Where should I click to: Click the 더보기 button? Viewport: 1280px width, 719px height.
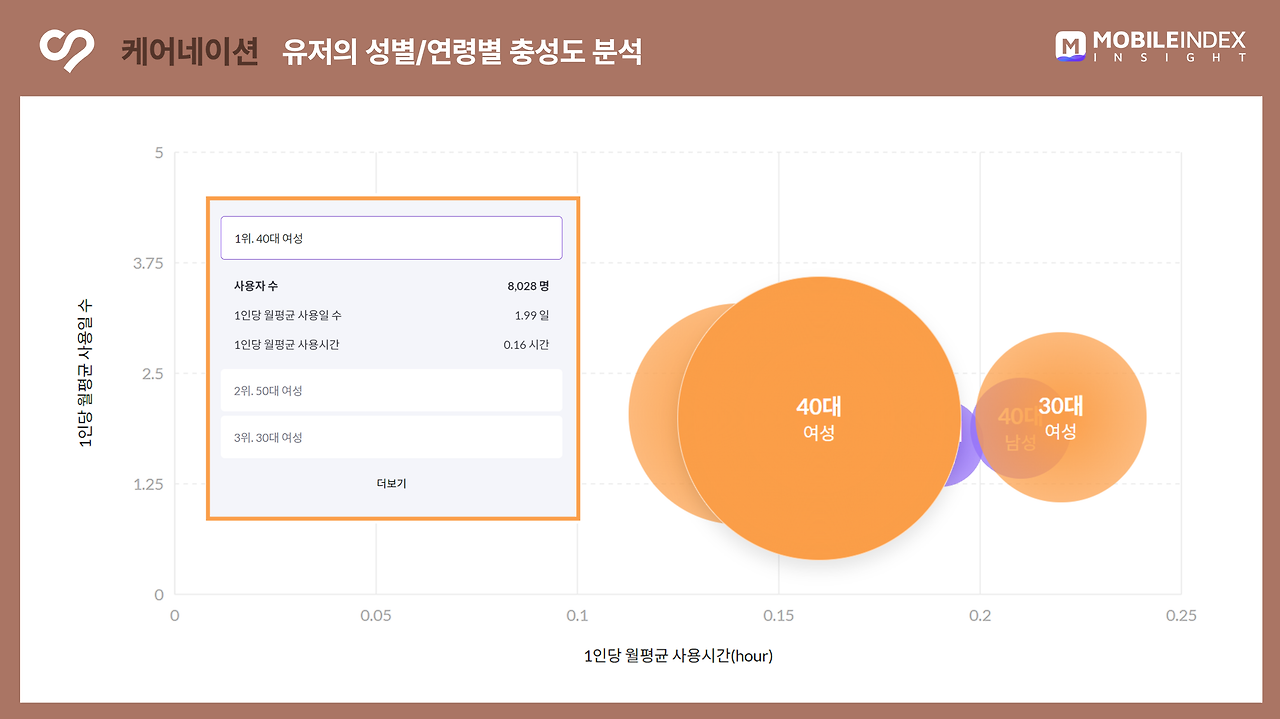click(x=391, y=483)
